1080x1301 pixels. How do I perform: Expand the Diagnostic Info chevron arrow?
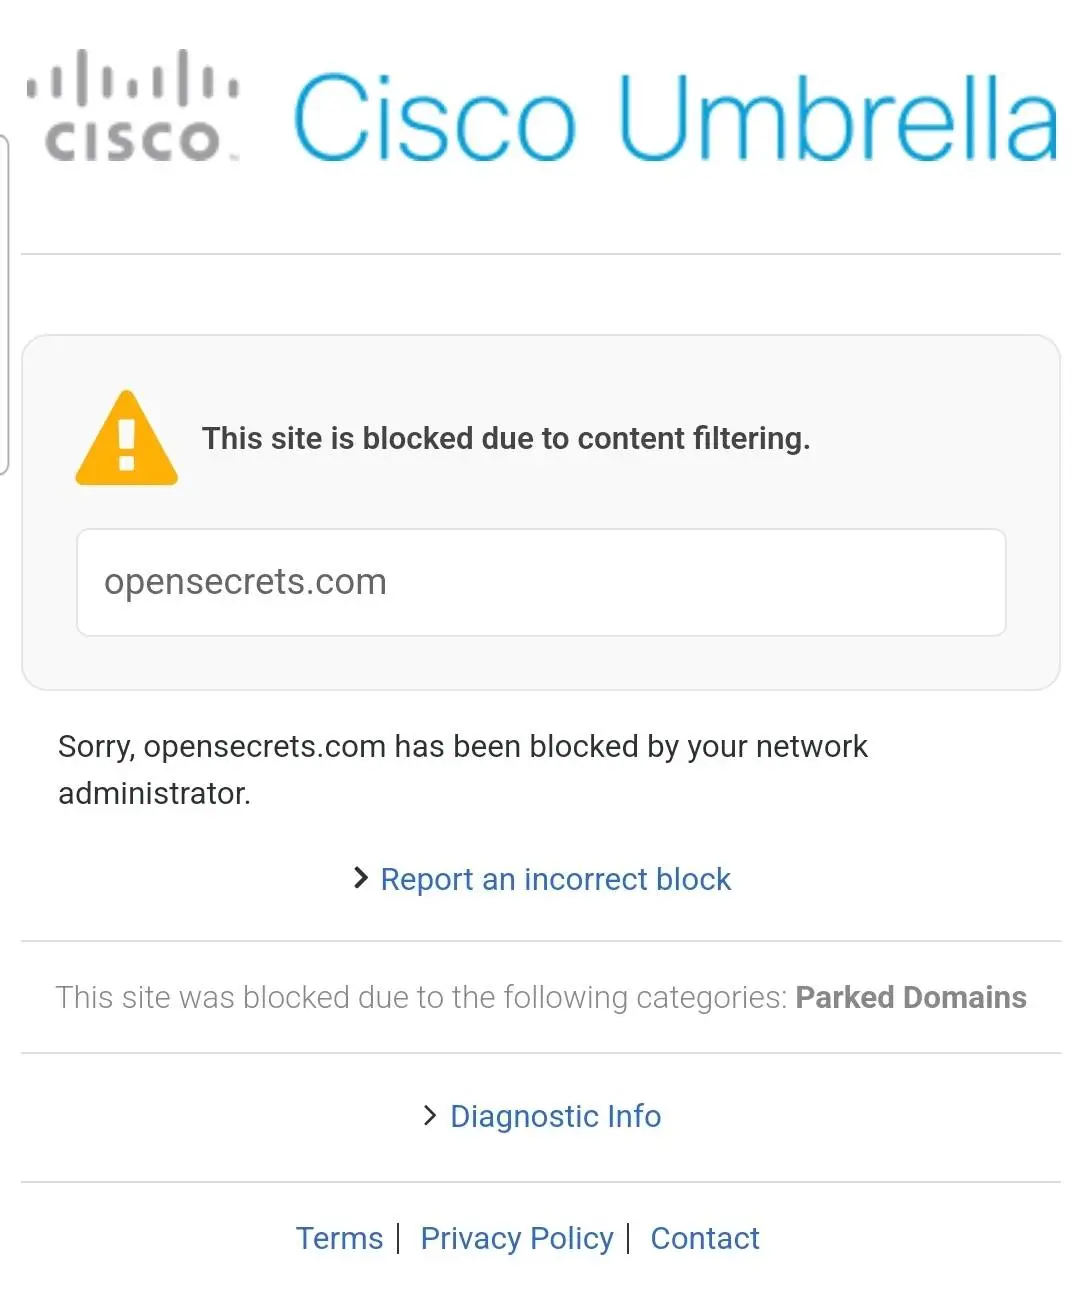click(x=430, y=1115)
